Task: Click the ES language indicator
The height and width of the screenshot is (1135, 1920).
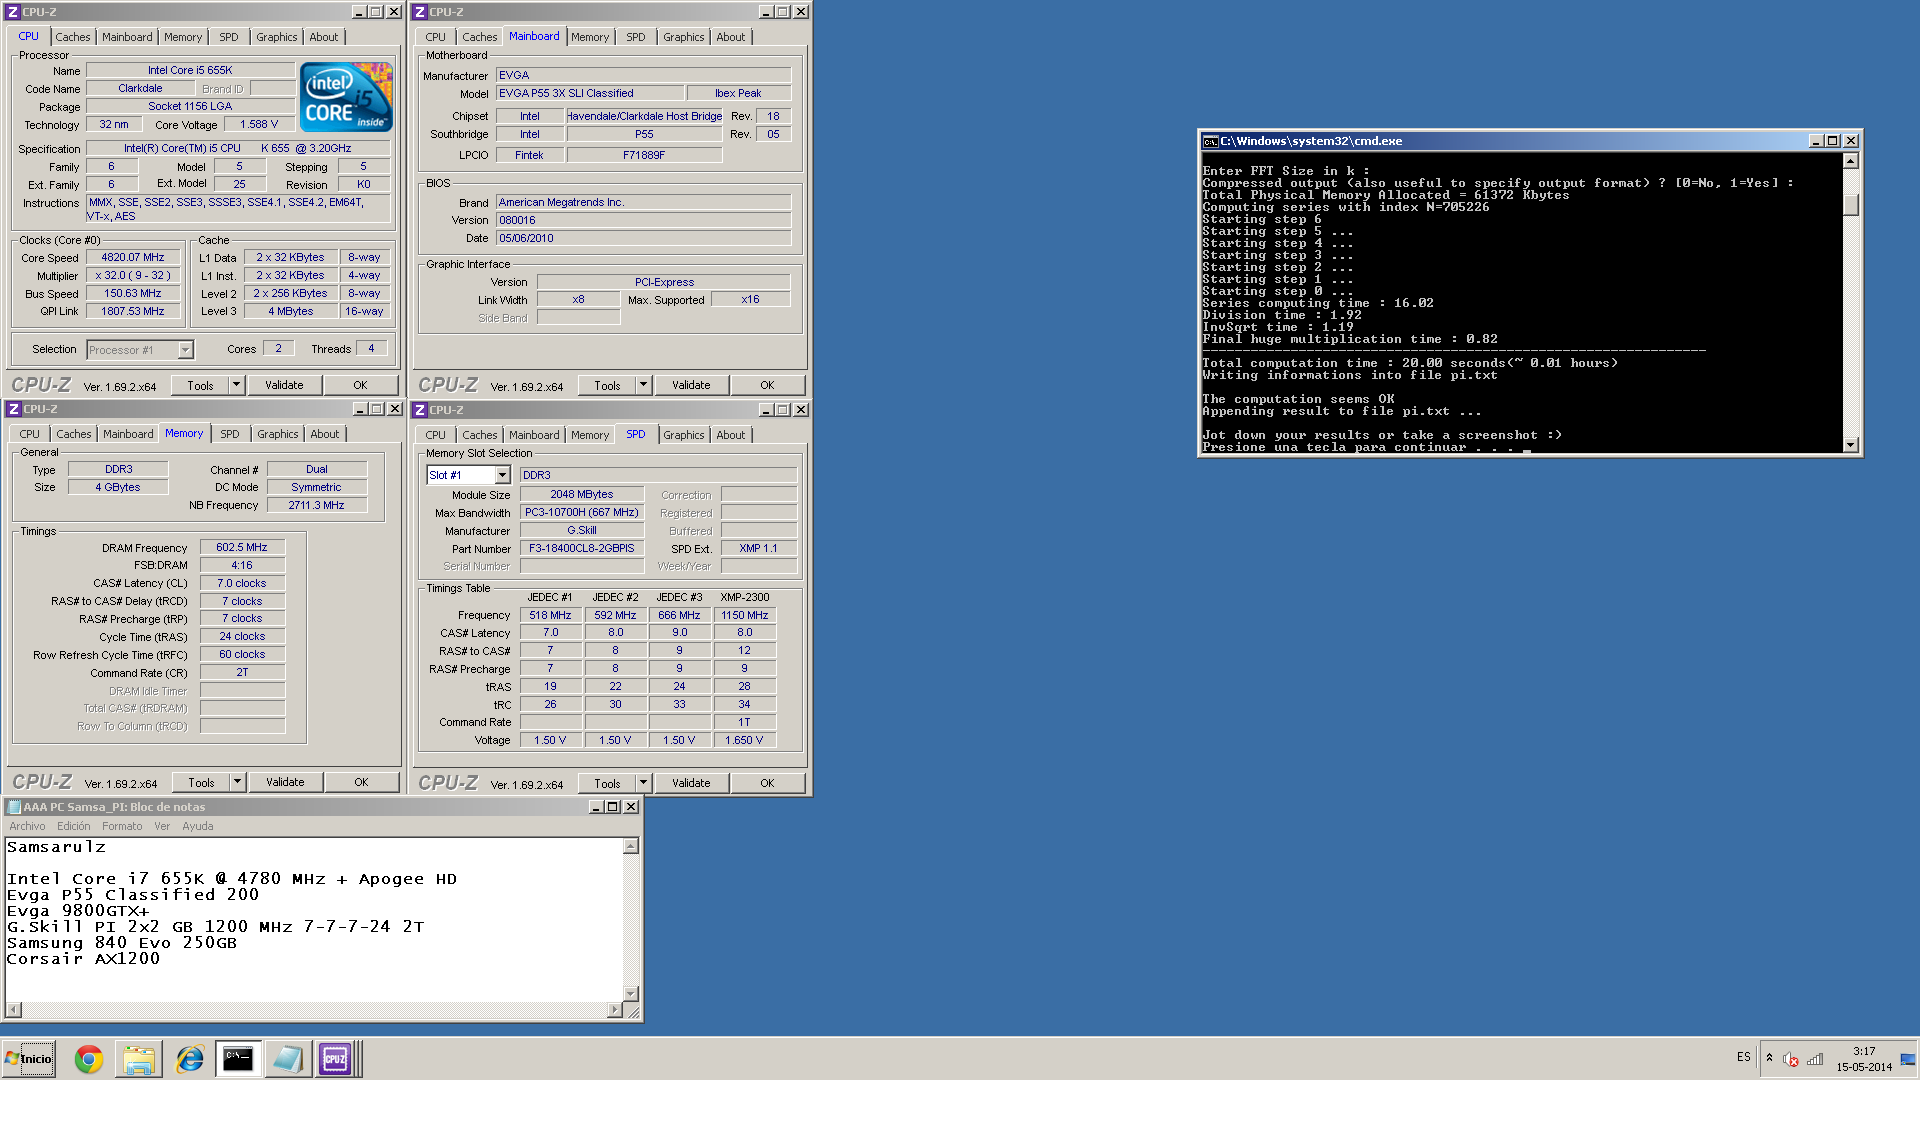Action: click(1744, 1057)
